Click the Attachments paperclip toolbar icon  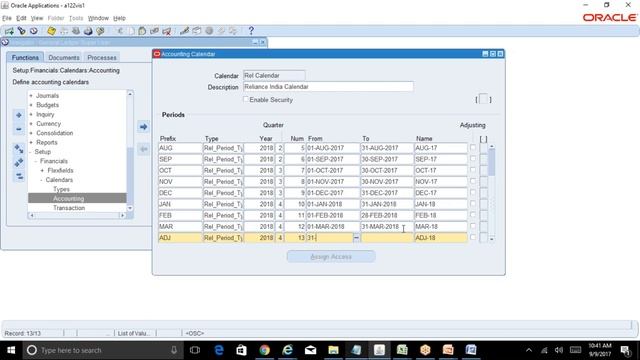point(221,31)
